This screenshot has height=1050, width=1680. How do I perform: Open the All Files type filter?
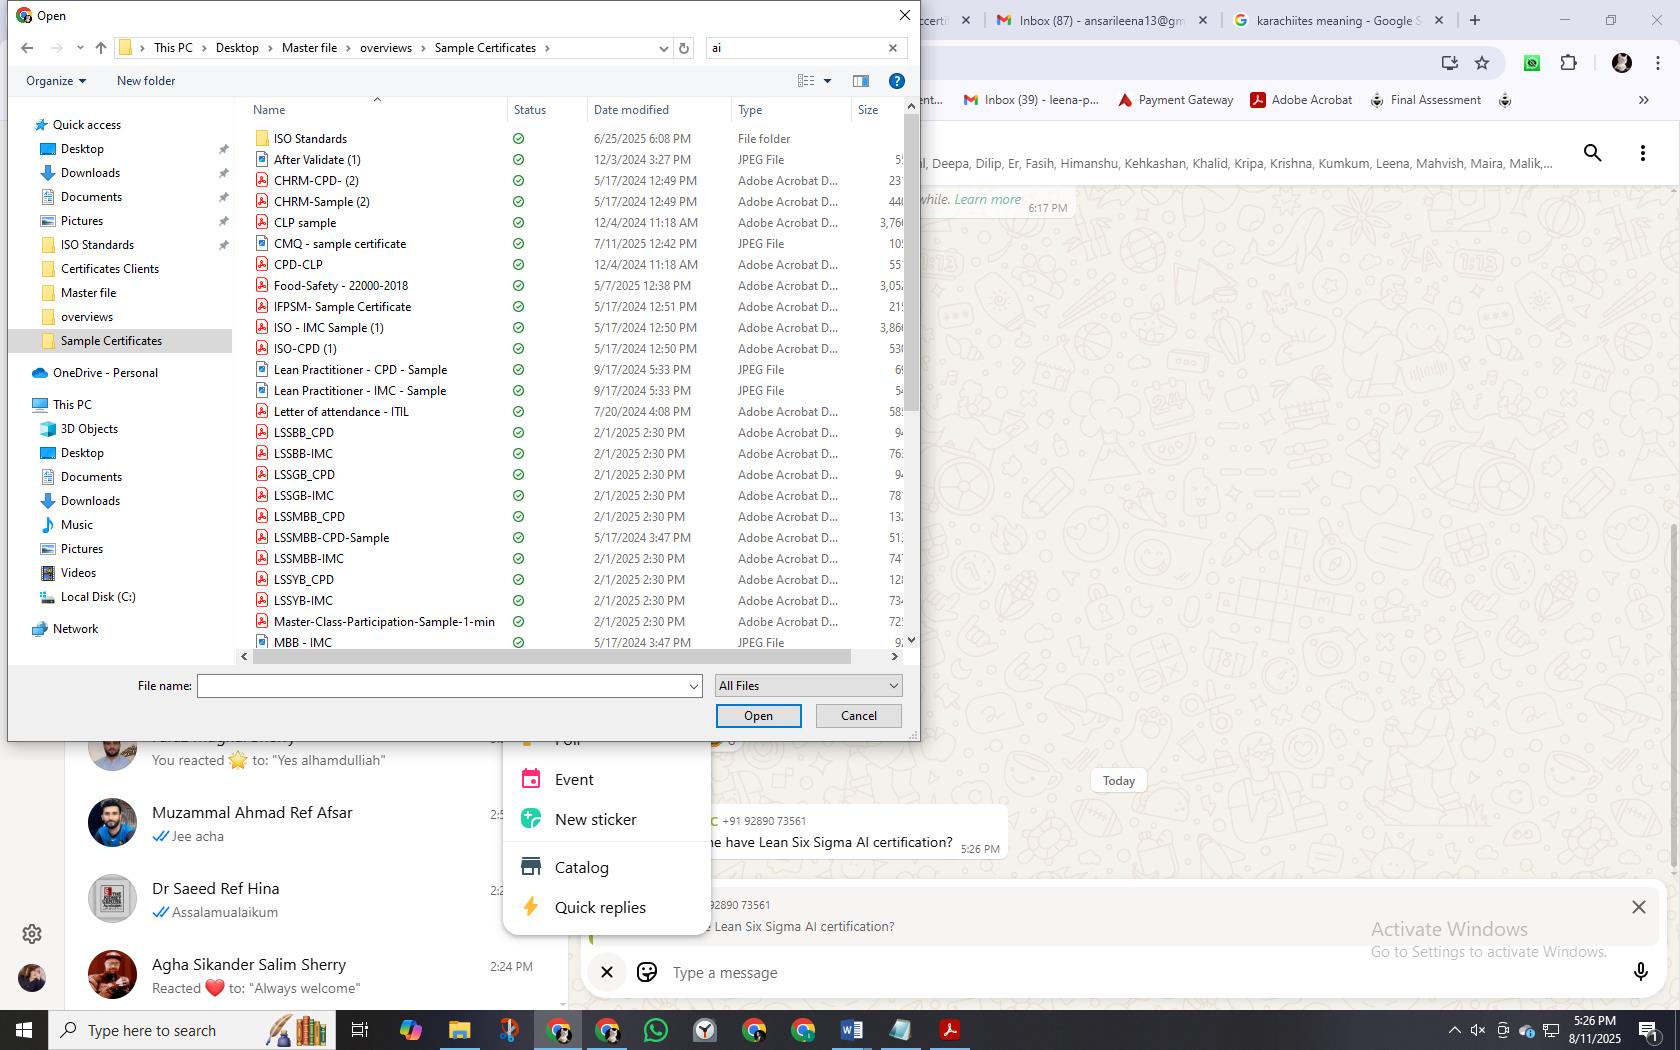click(x=808, y=686)
